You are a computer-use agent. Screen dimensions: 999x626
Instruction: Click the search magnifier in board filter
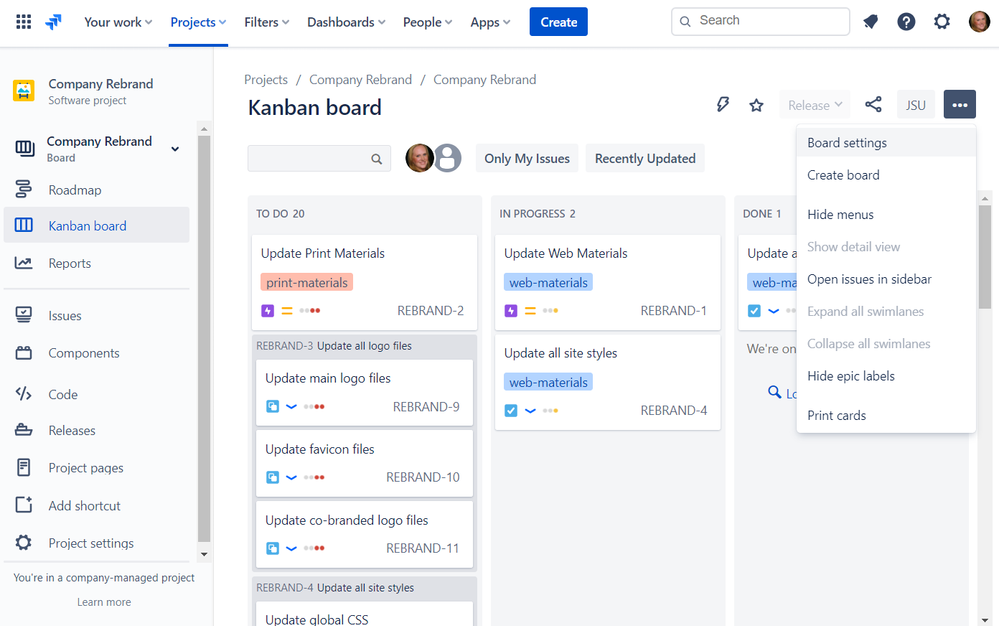pyautogui.click(x=377, y=159)
